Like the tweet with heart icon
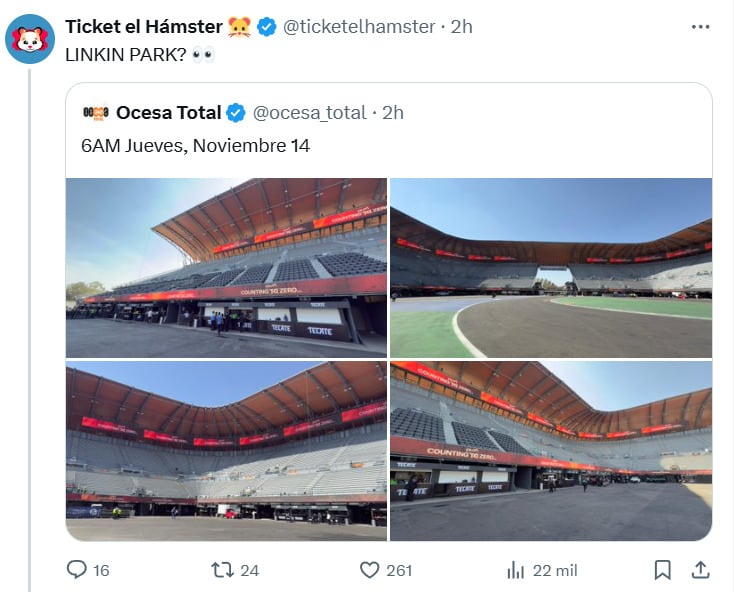This screenshot has width=734, height=592. click(370, 570)
